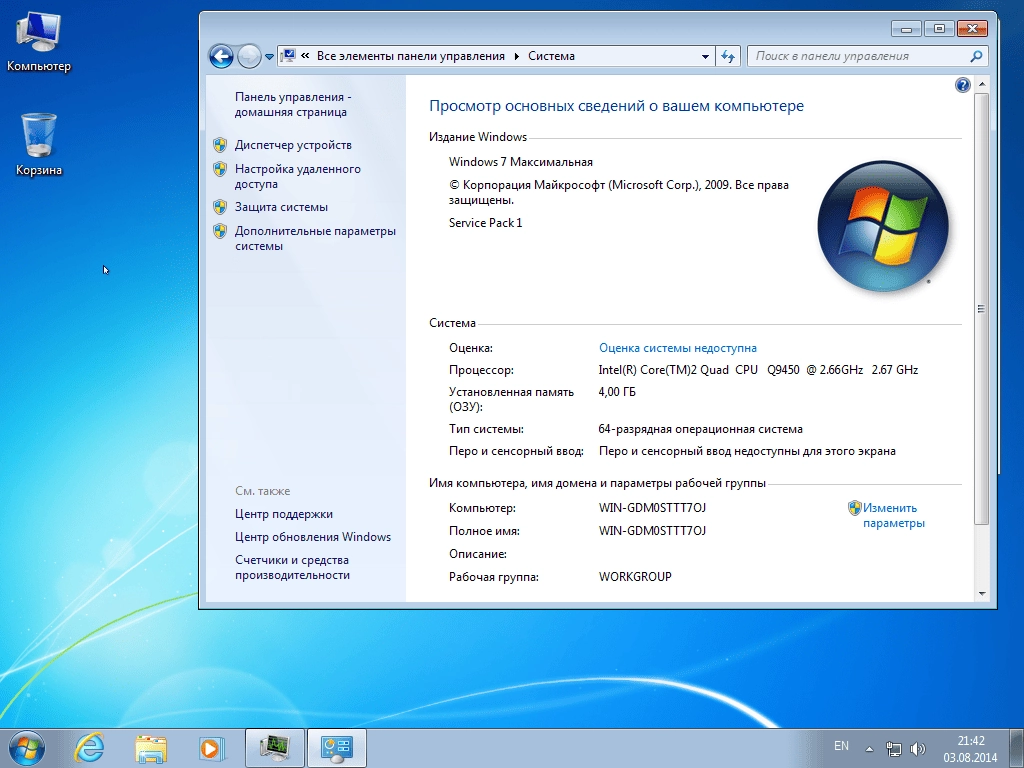
Task: Expand the double-chevron breadcrumb overflow
Action: pyautogui.click(x=305, y=56)
